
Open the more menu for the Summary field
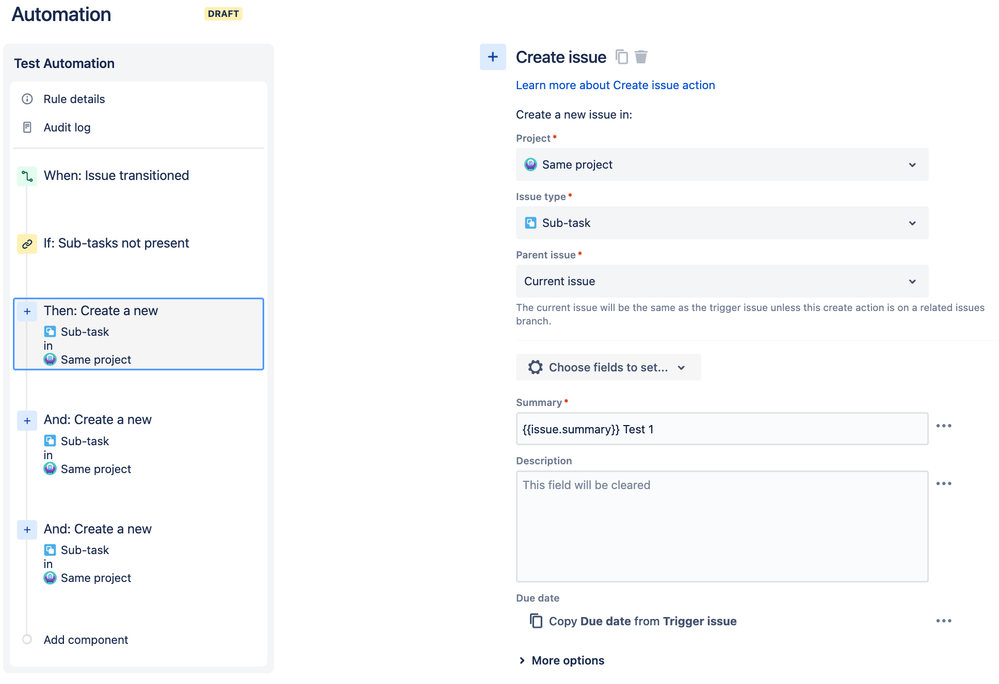[x=944, y=425]
